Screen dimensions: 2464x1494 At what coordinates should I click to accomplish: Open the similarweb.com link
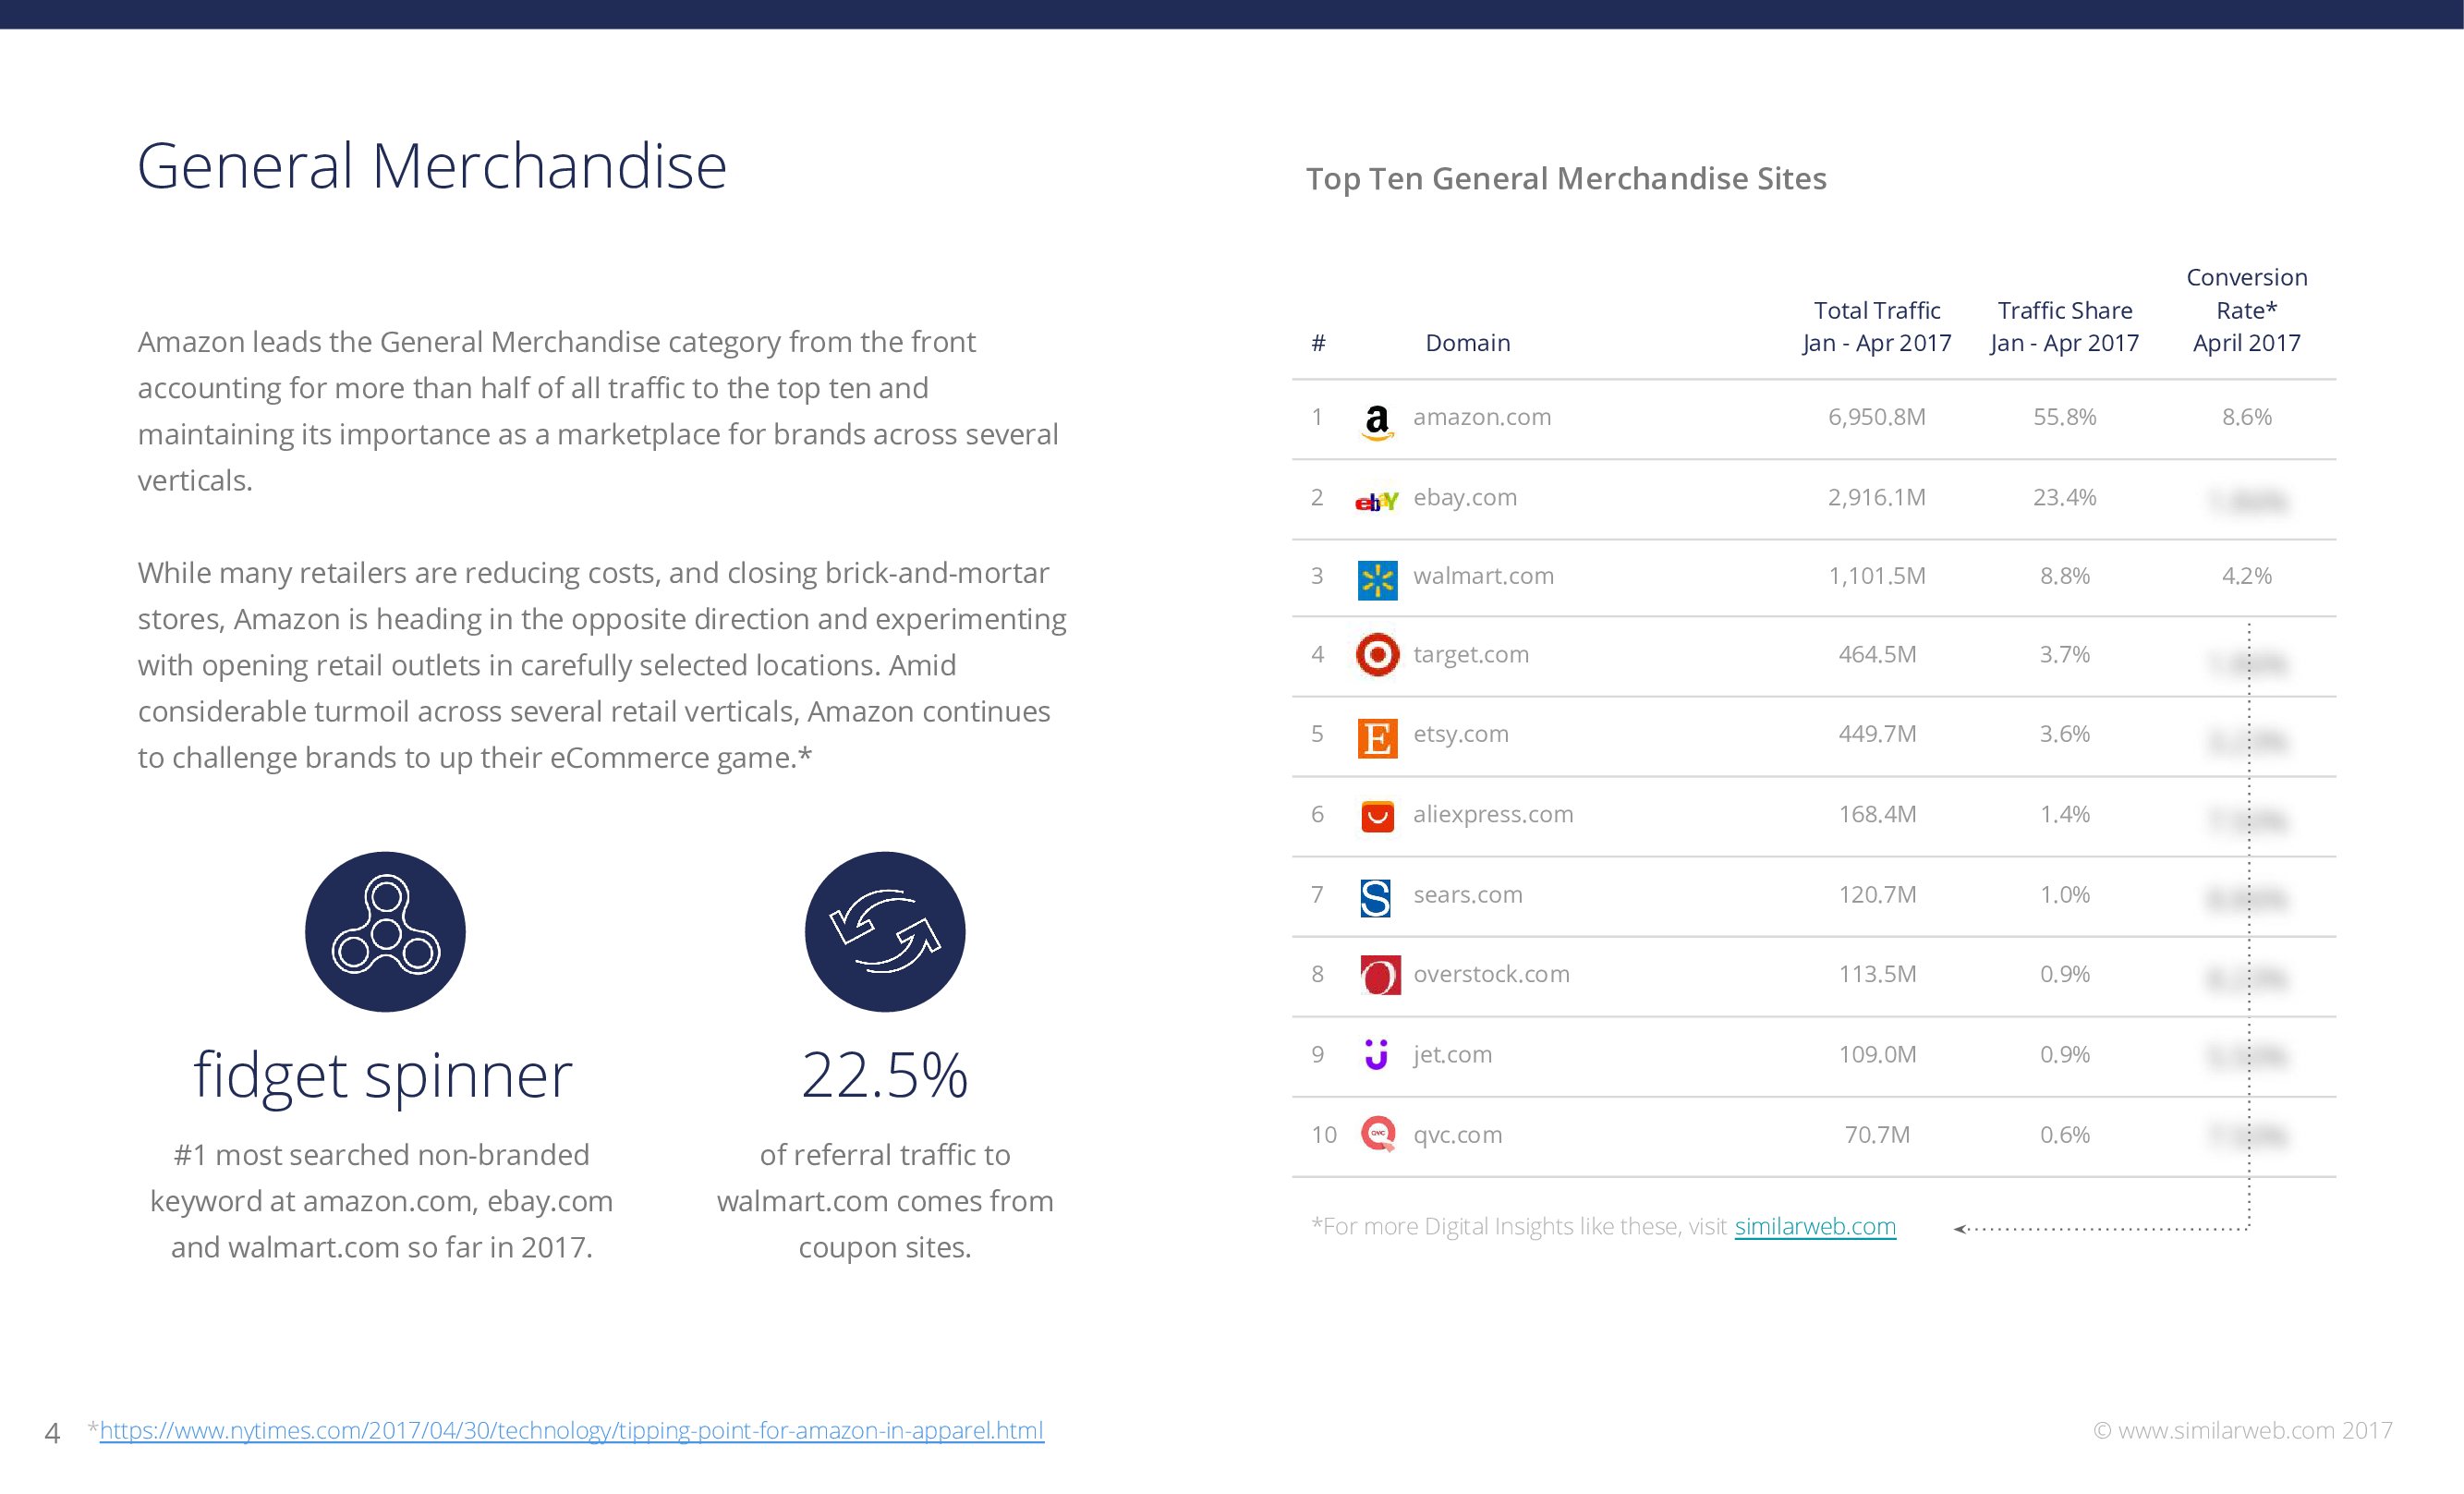tap(1814, 1226)
